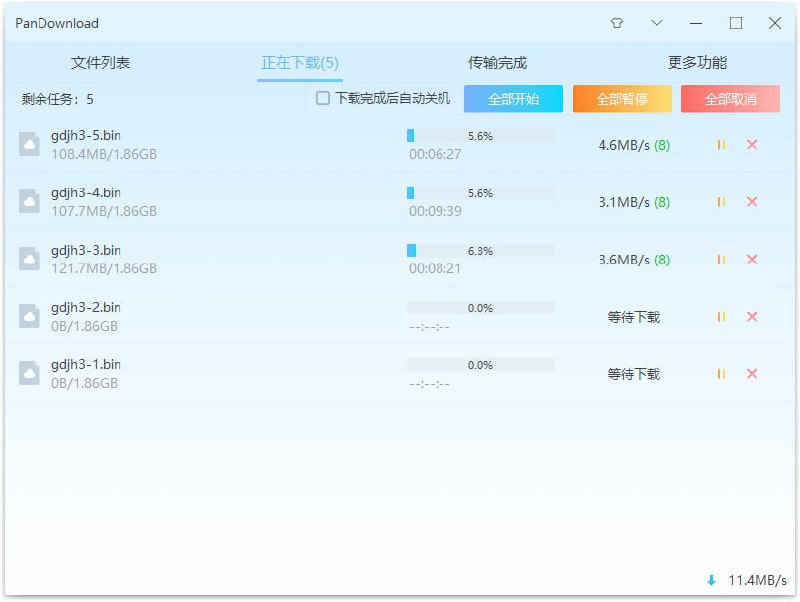Click the remaining time 00:09:39
This screenshot has height=602, width=800.
pos(435,211)
